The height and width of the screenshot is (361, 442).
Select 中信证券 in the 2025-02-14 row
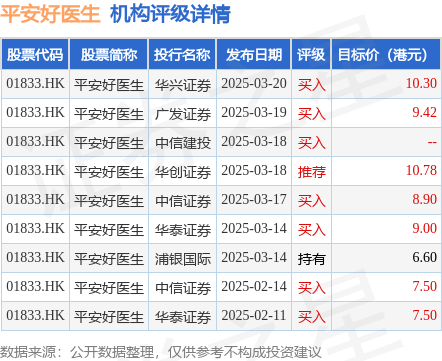(183, 288)
